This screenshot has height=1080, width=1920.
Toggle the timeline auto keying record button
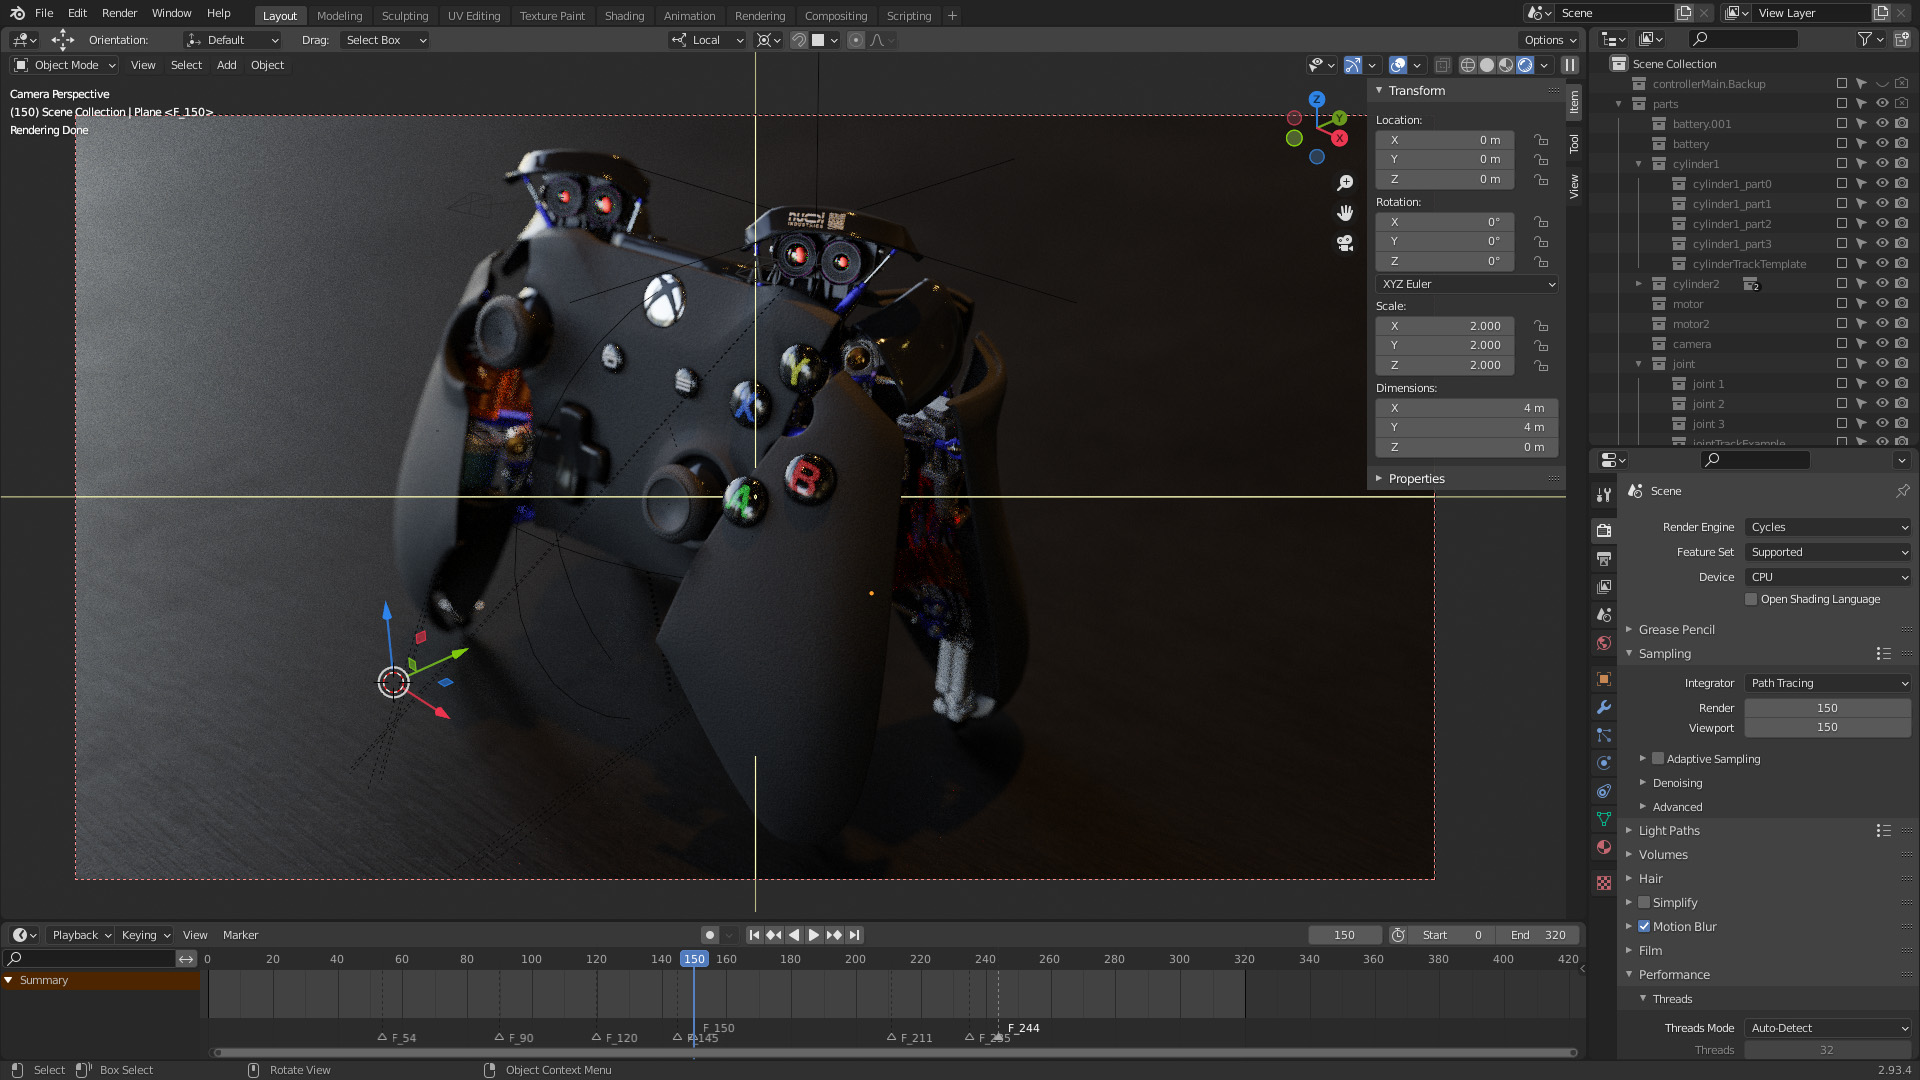click(710, 935)
